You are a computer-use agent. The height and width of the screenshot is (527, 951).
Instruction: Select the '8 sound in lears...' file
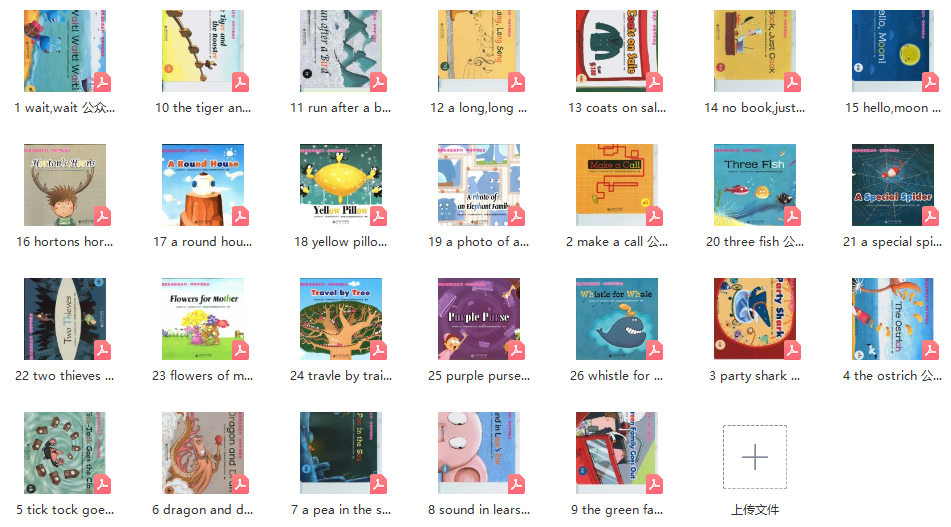pos(479,453)
